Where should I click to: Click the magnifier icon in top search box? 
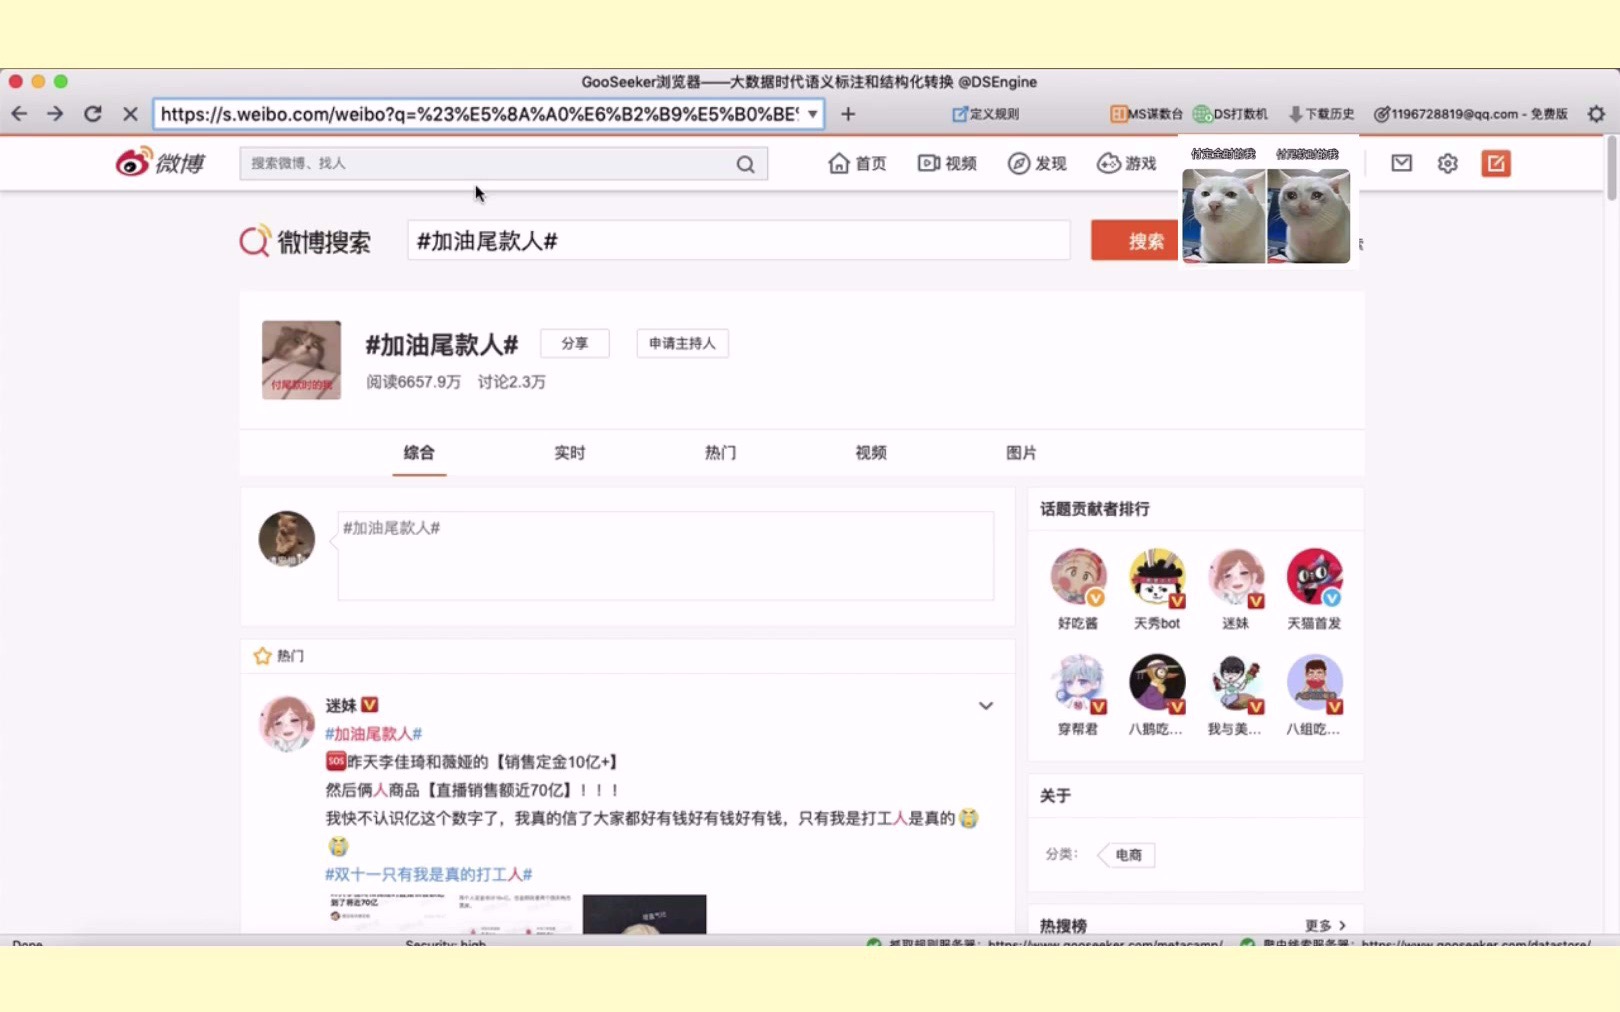[x=746, y=164]
